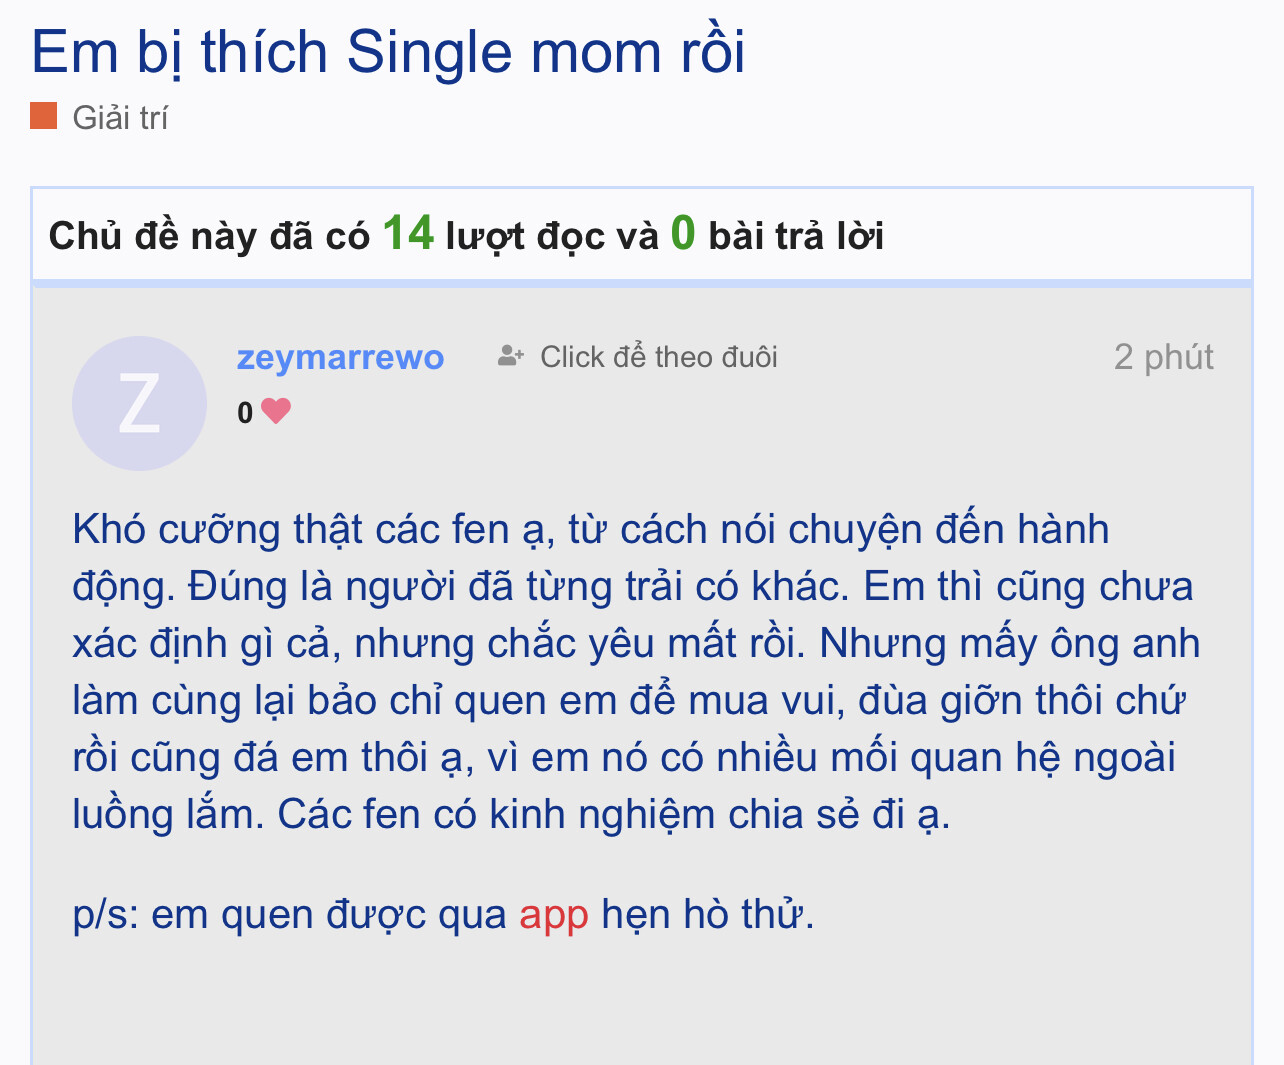This screenshot has width=1284, height=1065.
Task: Open the round Z user avatar
Action: tap(139, 403)
